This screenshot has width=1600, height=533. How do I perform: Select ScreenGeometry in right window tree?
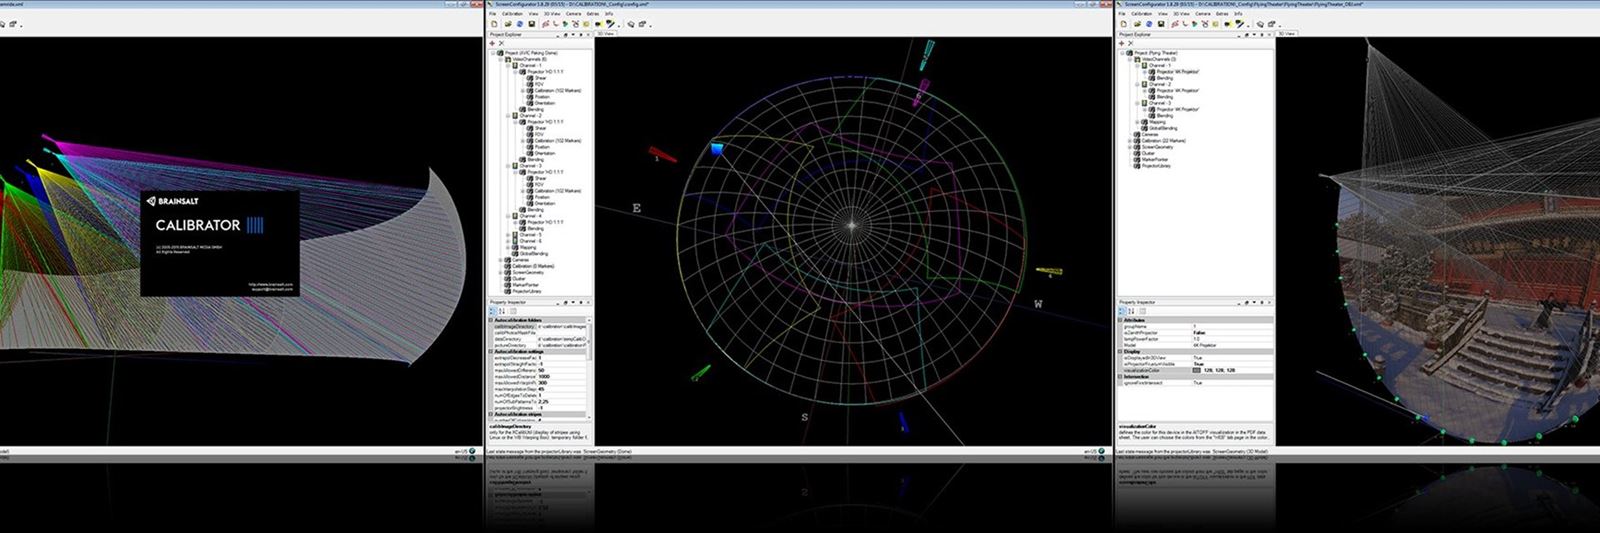(1157, 147)
